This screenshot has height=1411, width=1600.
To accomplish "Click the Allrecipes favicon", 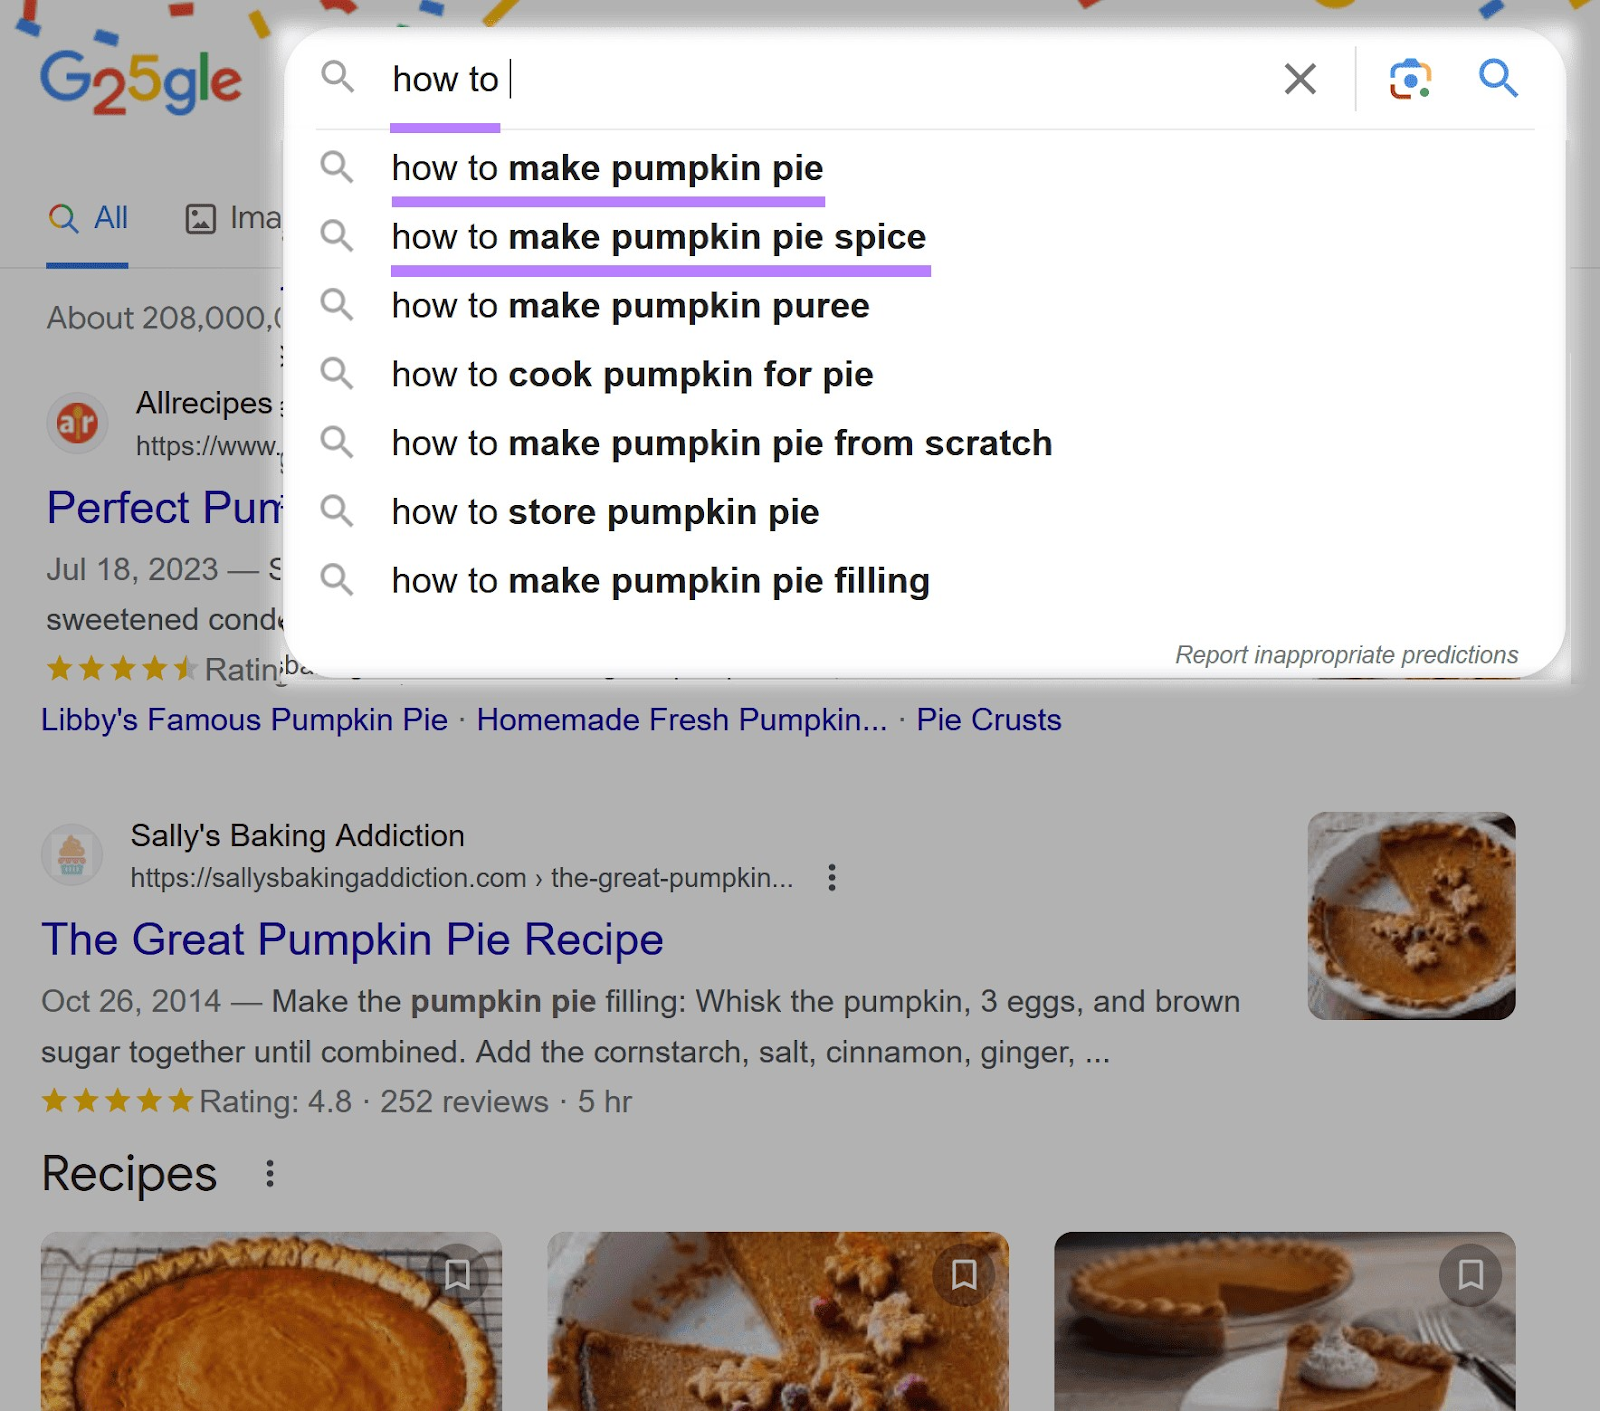I will (77, 423).
